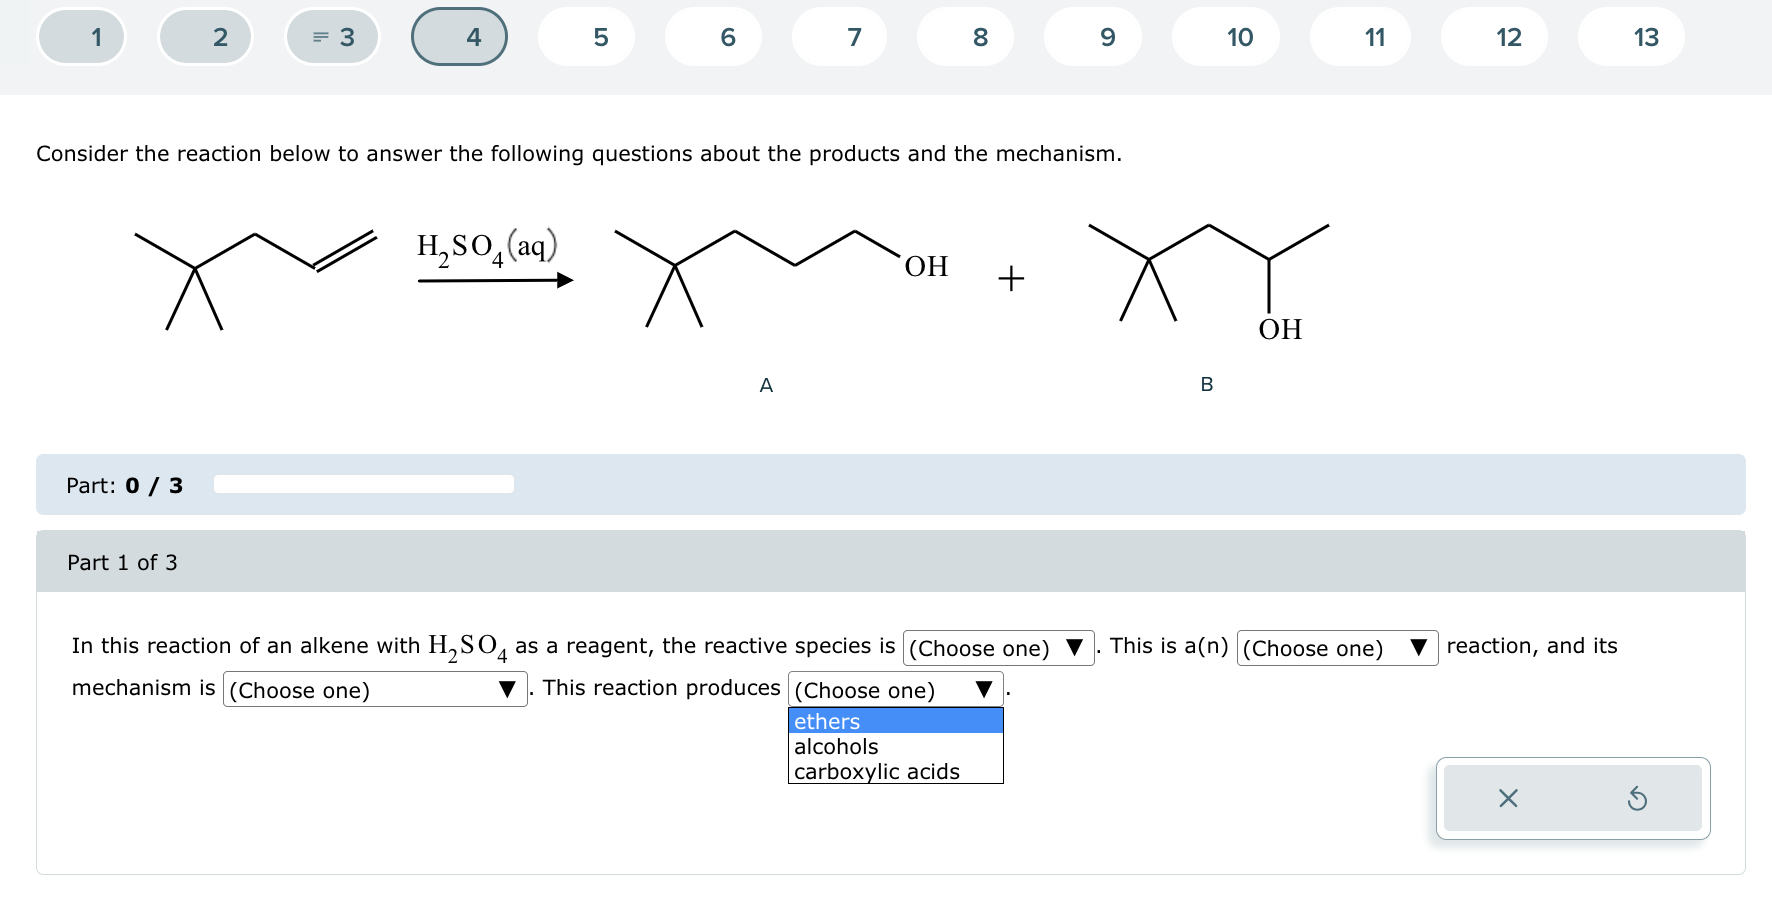Go to question 1

tap(82, 37)
